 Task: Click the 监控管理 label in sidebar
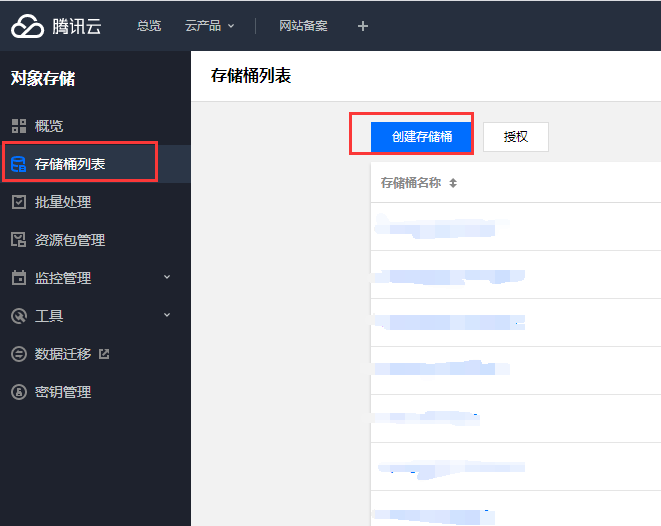[x=63, y=278]
